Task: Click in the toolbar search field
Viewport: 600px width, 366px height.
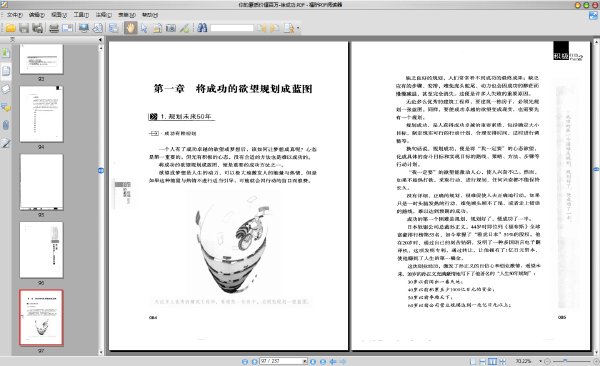Action: [232, 28]
